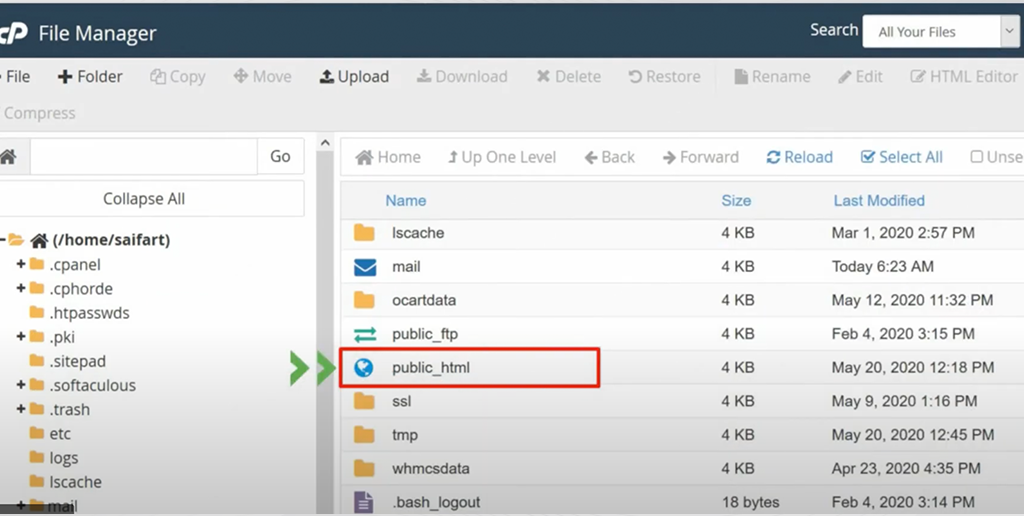Select the public_html row name
The height and width of the screenshot is (516, 1024).
431,368
